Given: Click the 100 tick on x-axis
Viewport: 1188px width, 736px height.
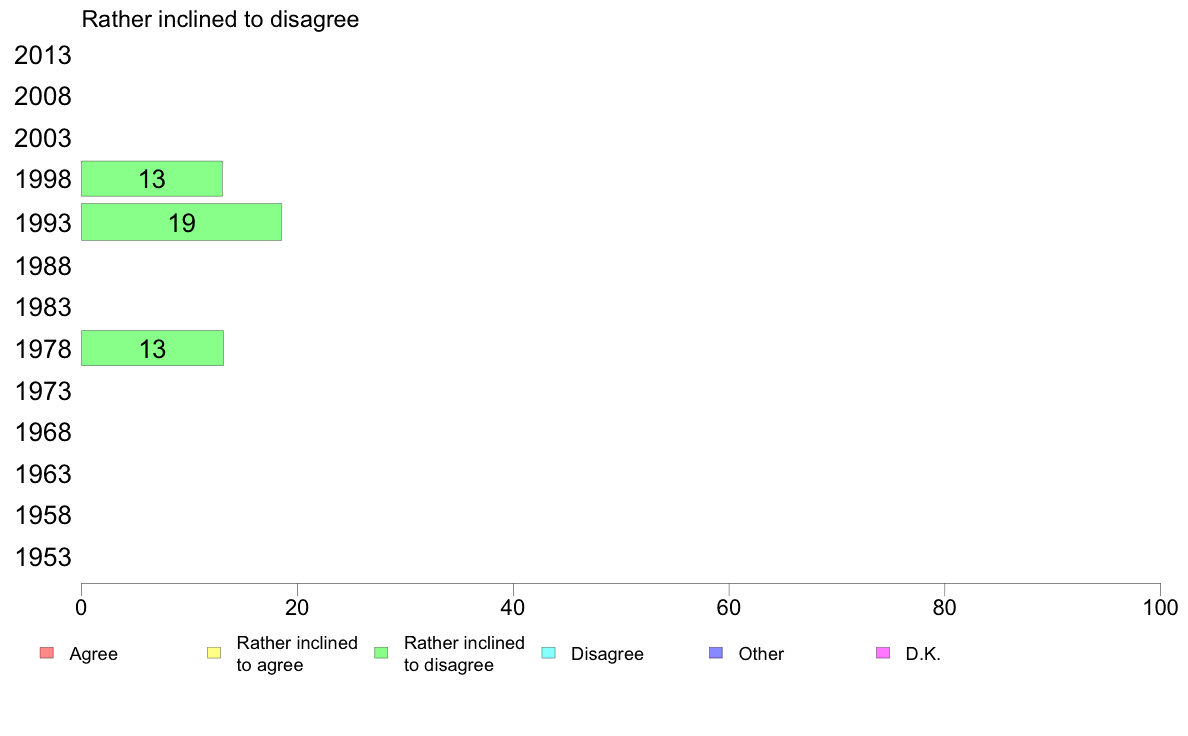Looking at the screenshot, I should point(1160,607).
